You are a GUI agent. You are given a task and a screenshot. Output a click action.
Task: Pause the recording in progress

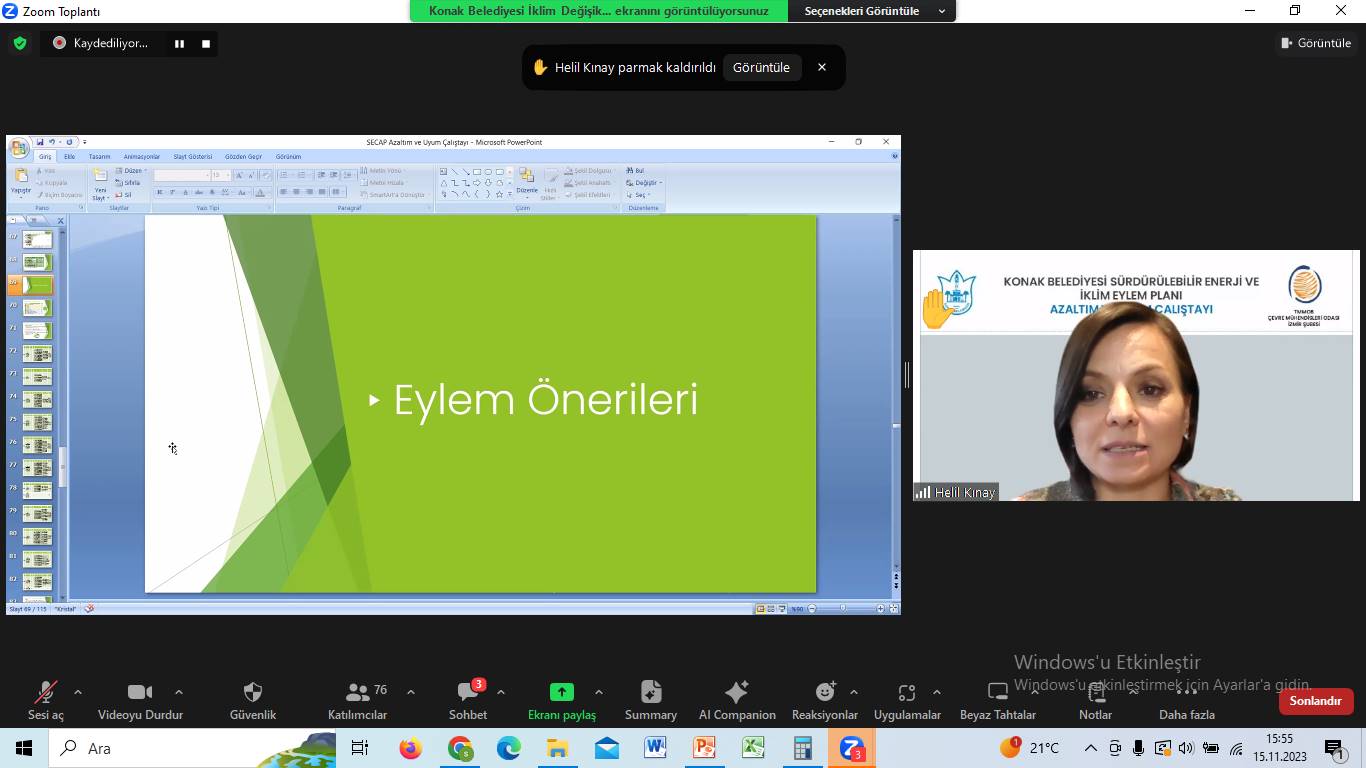click(x=180, y=43)
